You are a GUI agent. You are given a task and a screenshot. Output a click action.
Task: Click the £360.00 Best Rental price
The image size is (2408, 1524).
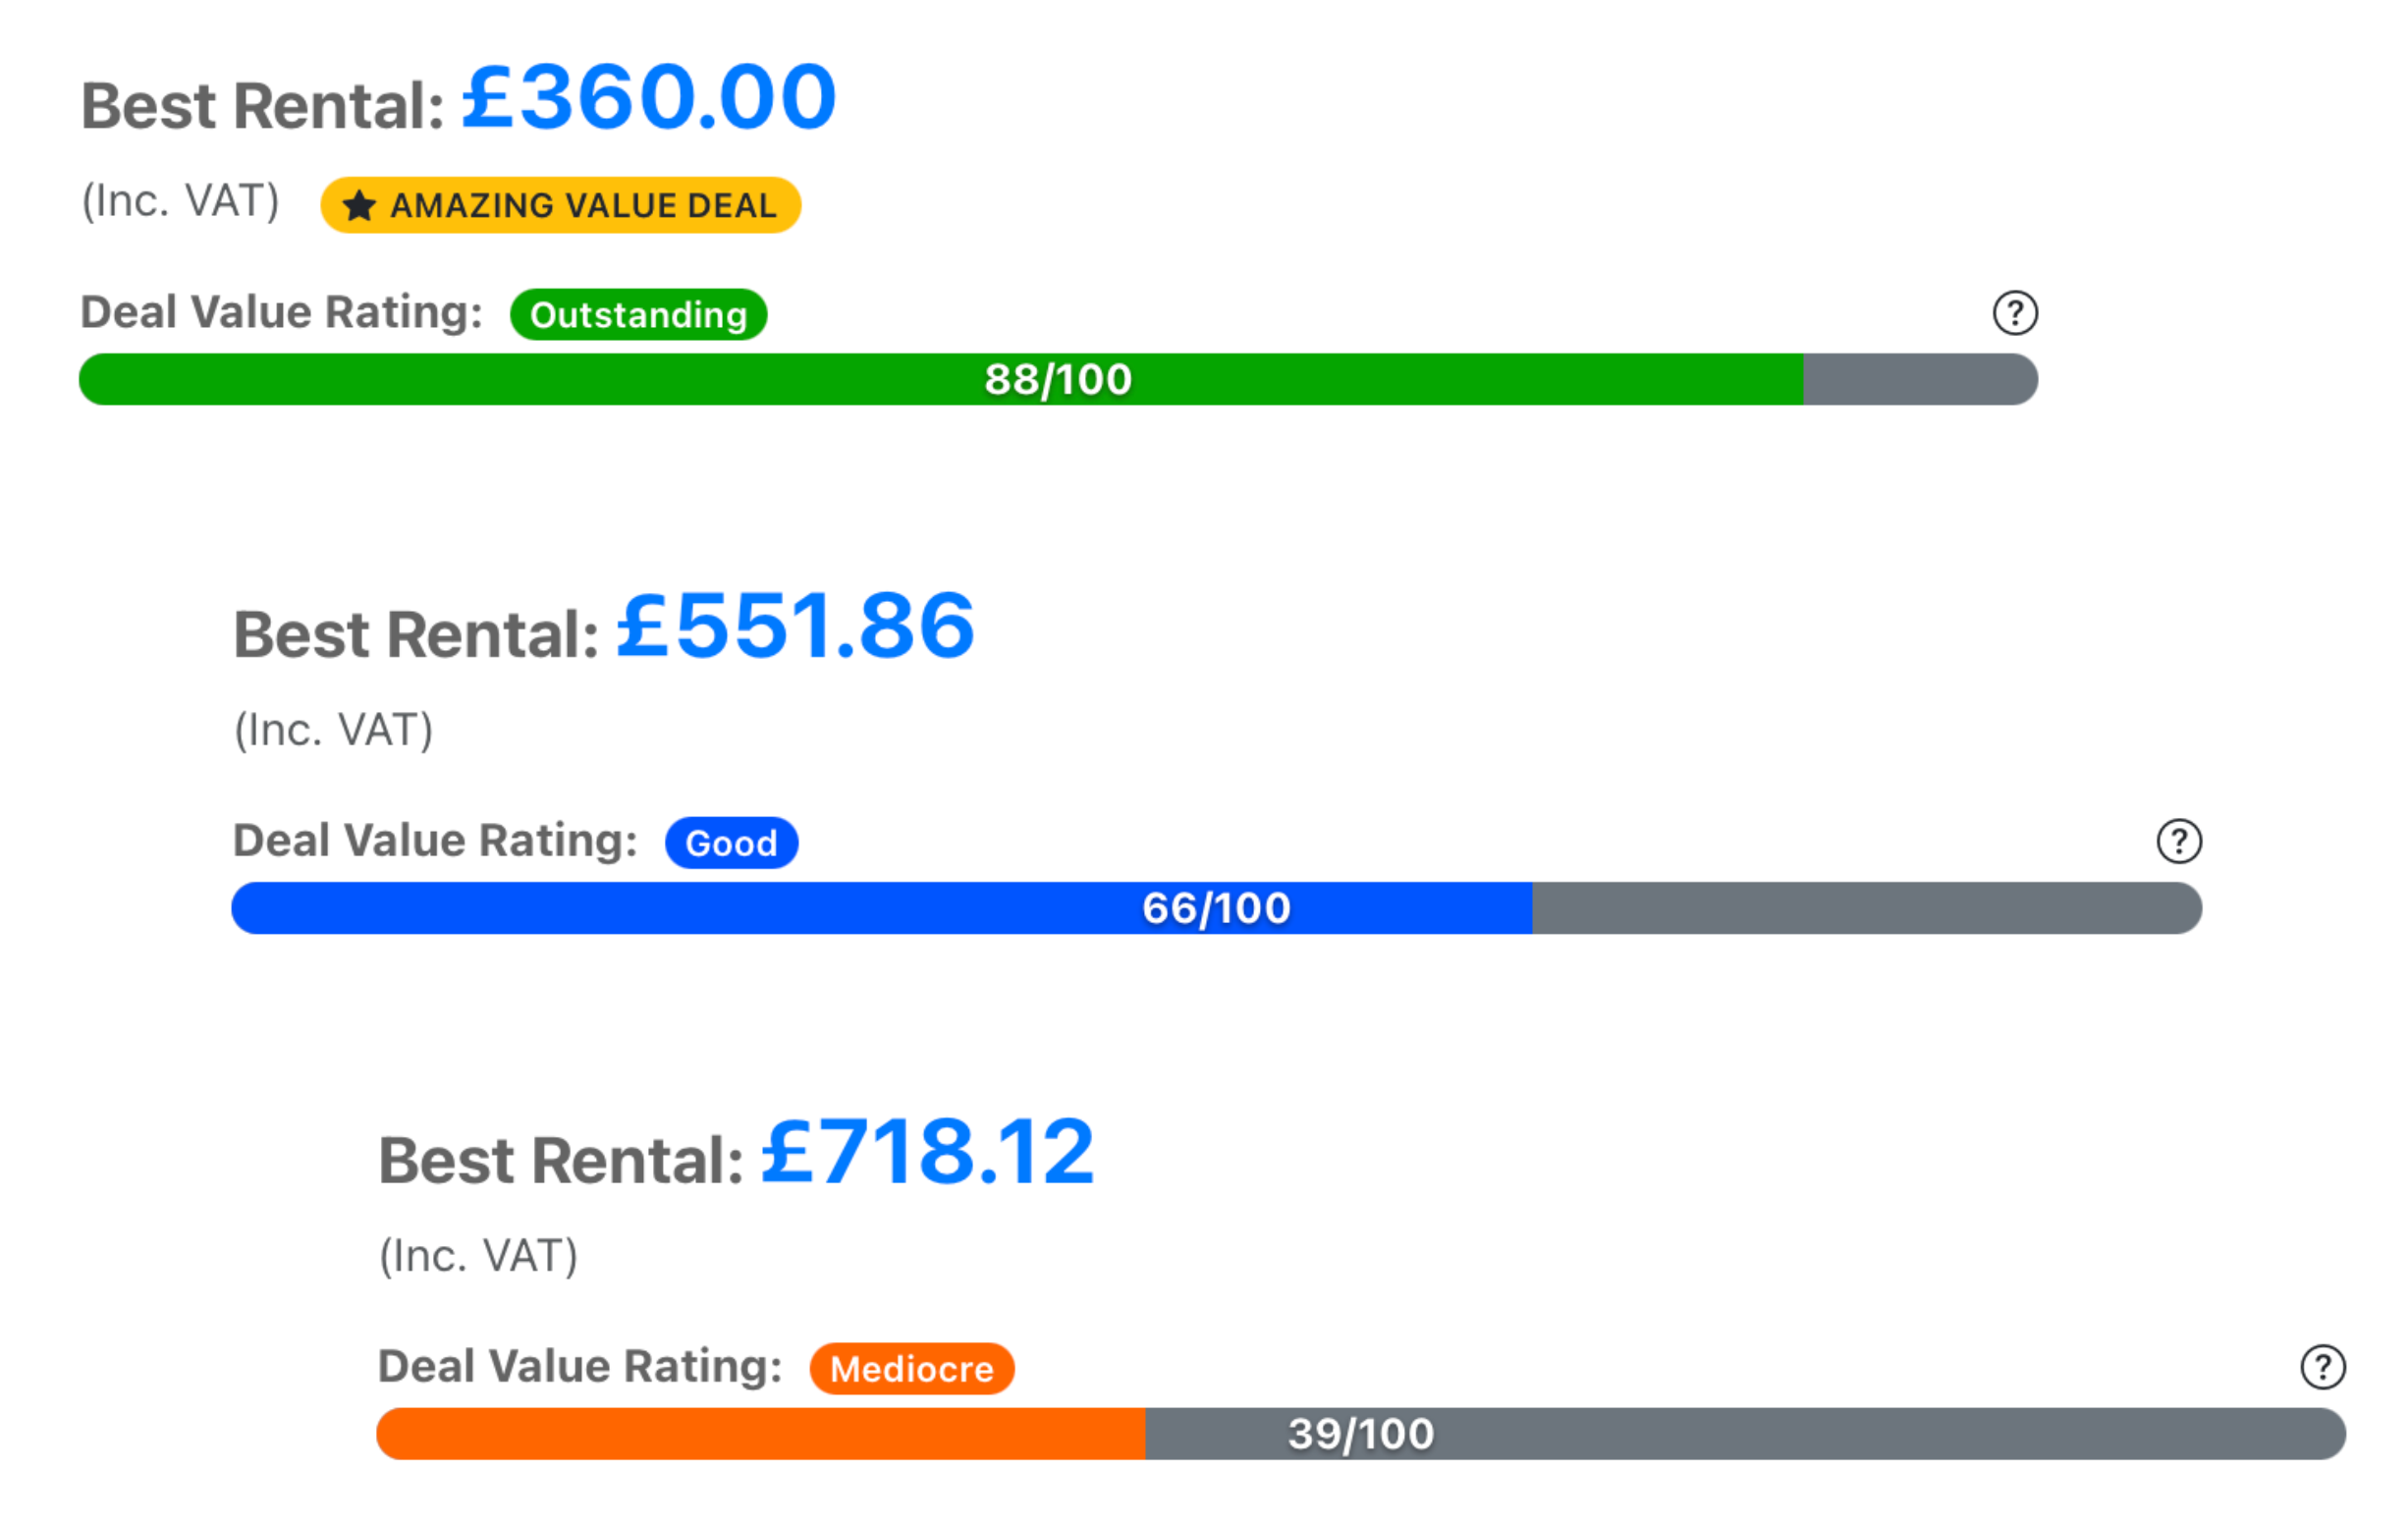coord(645,98)
